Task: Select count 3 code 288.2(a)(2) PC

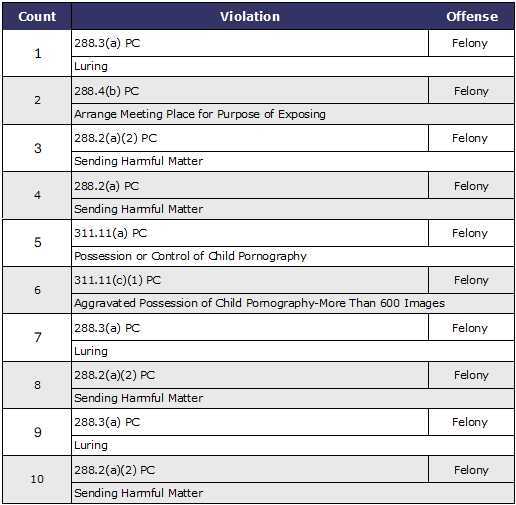Action: [x=115, y=138]
